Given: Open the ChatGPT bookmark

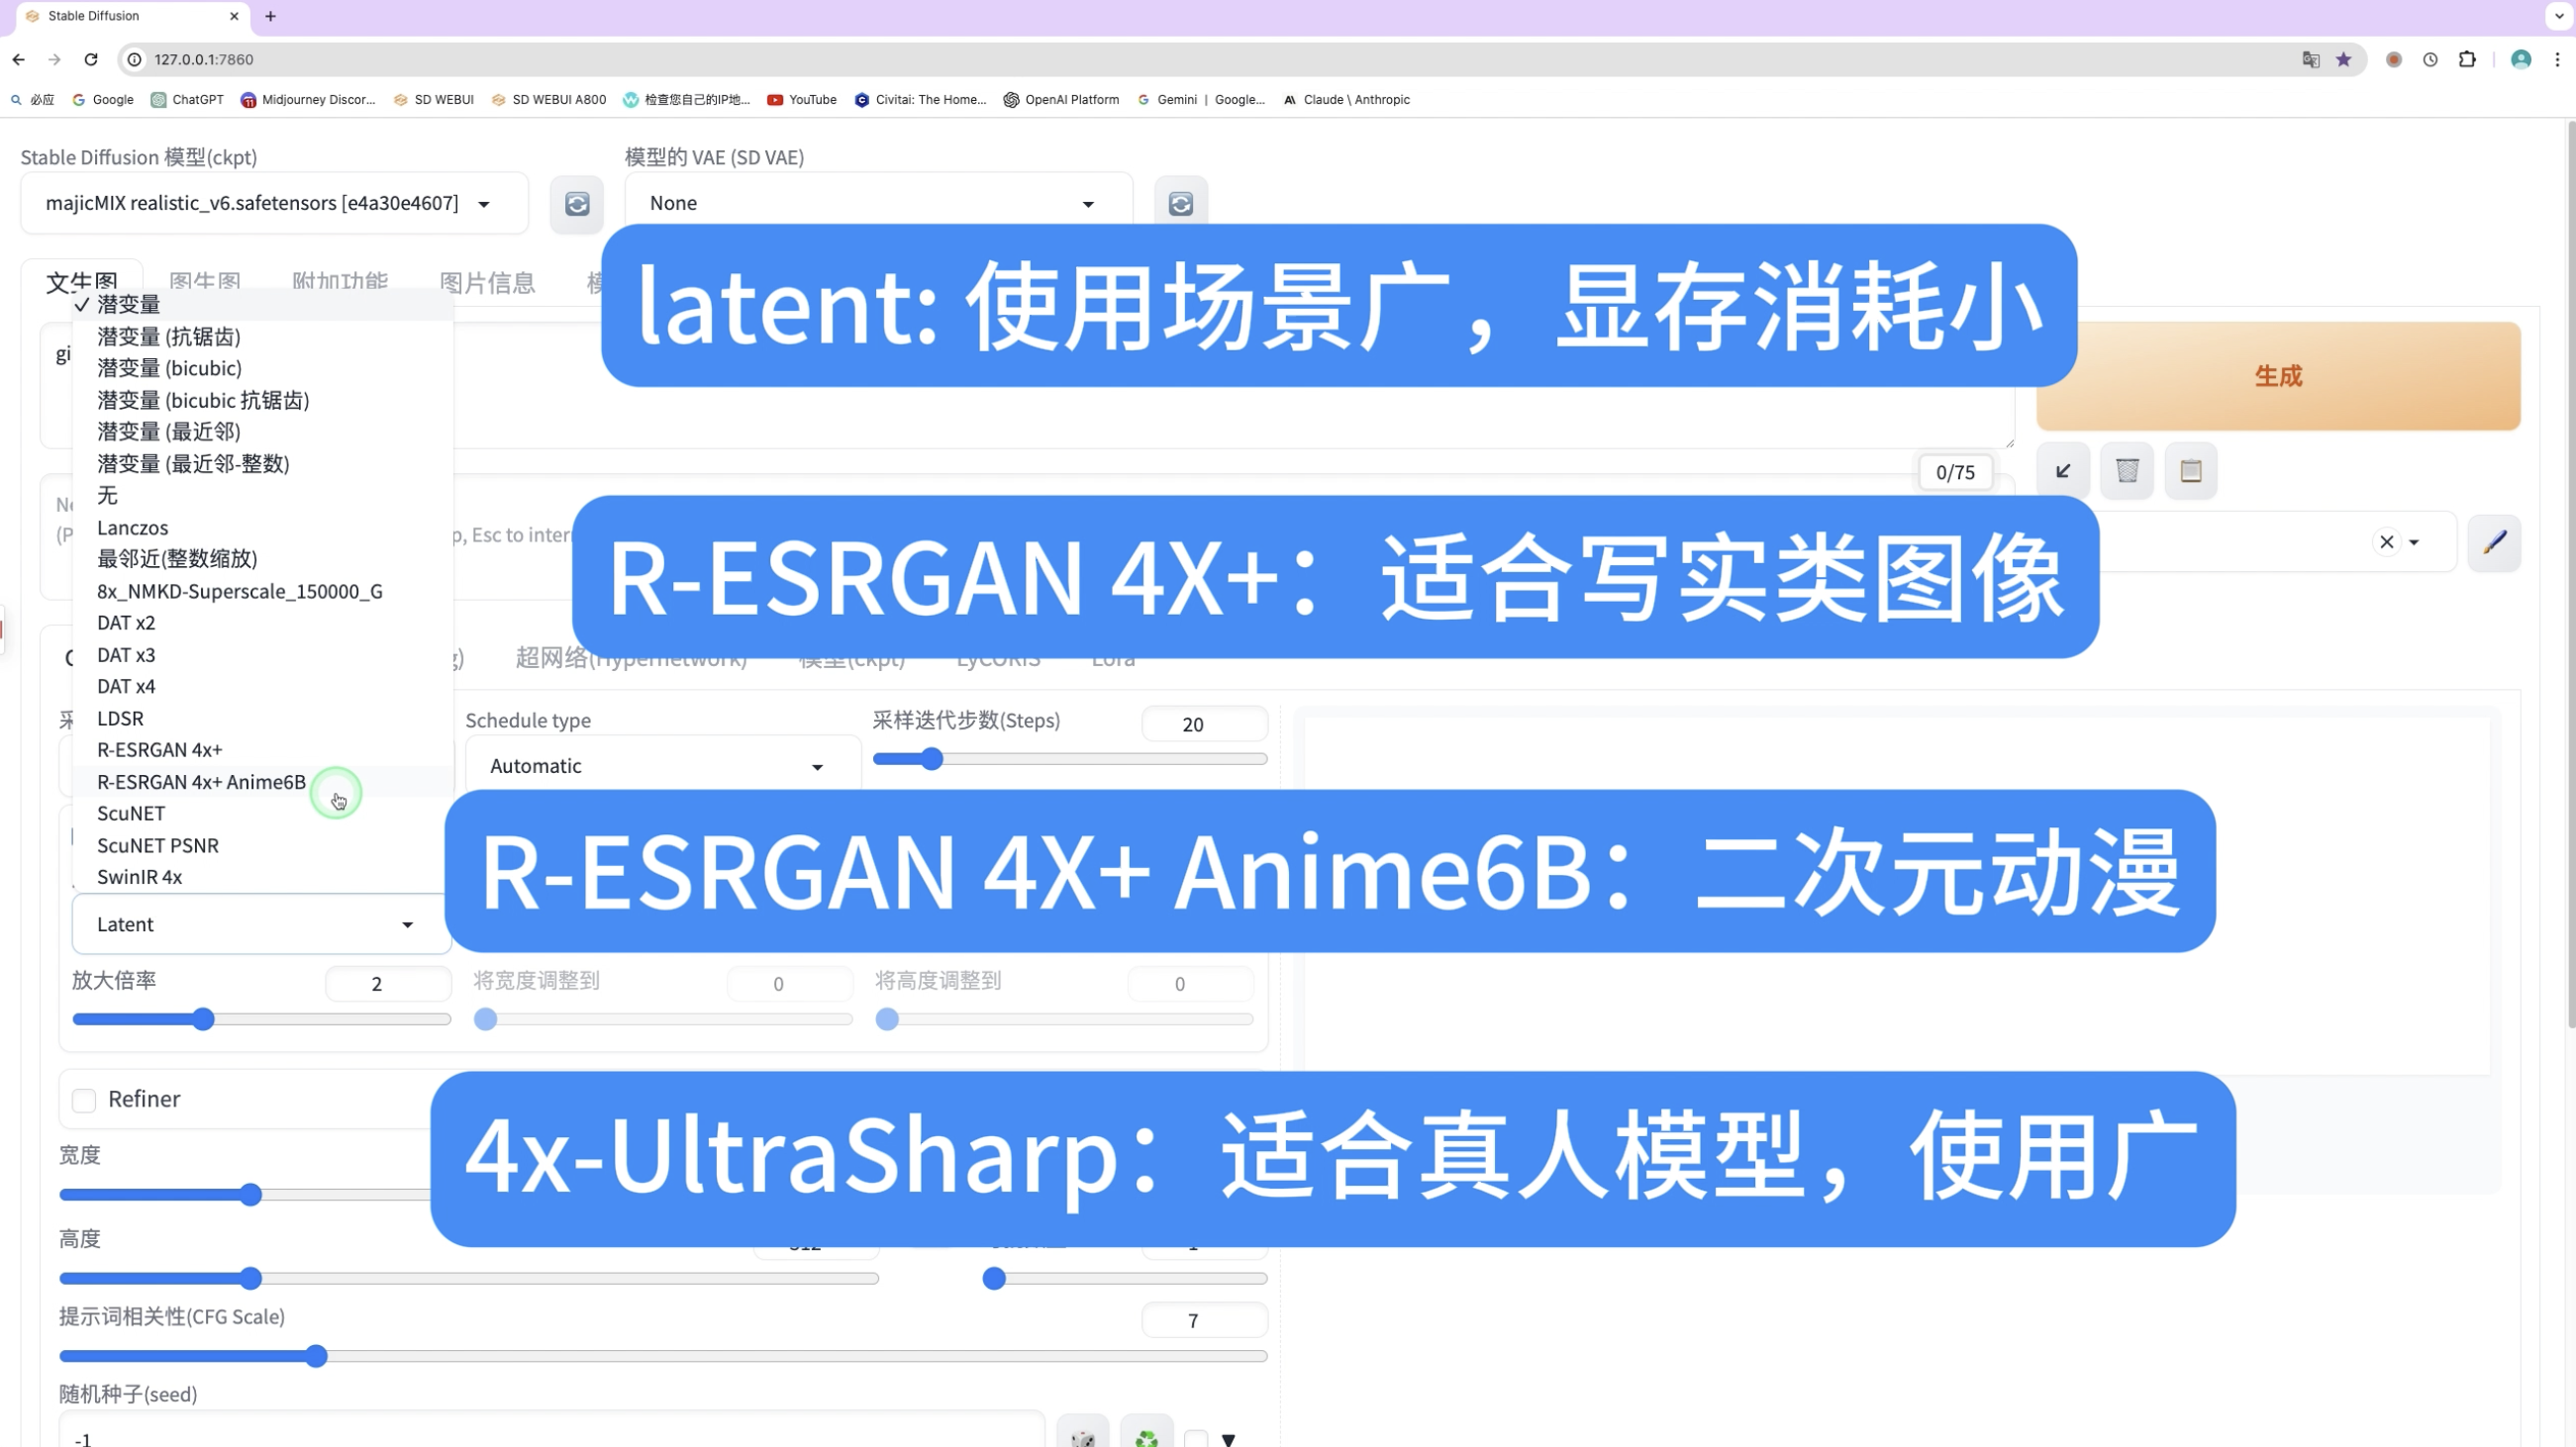Looking at the screenshot, I should click(187, 99).
